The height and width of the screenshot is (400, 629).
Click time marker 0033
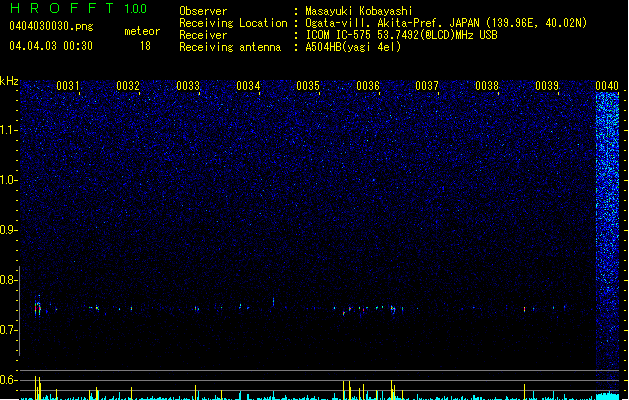tap(188, 86)
